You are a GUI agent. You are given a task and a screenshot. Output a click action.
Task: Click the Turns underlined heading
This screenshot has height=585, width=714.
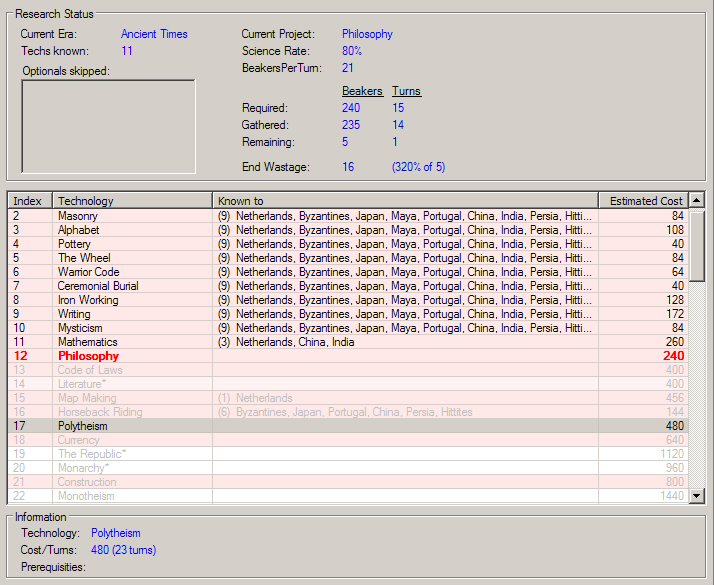(407, 91)
